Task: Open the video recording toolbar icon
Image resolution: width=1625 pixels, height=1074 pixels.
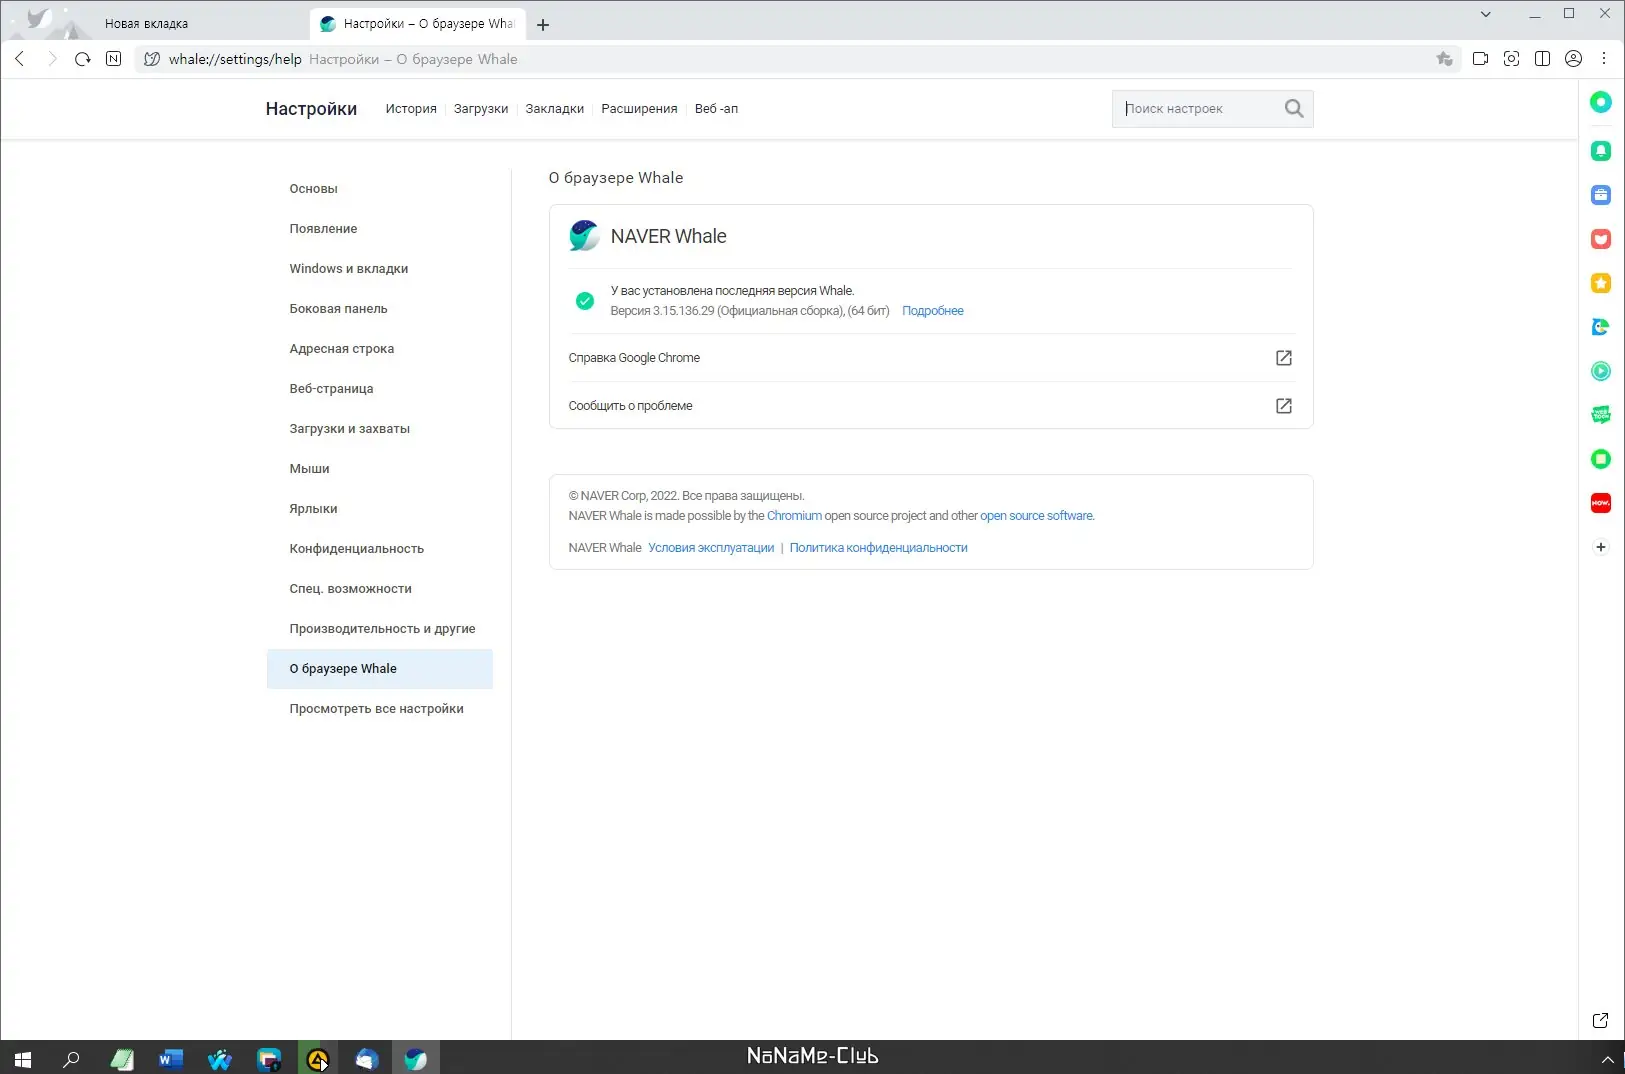Action: [x=1481, y=59]
